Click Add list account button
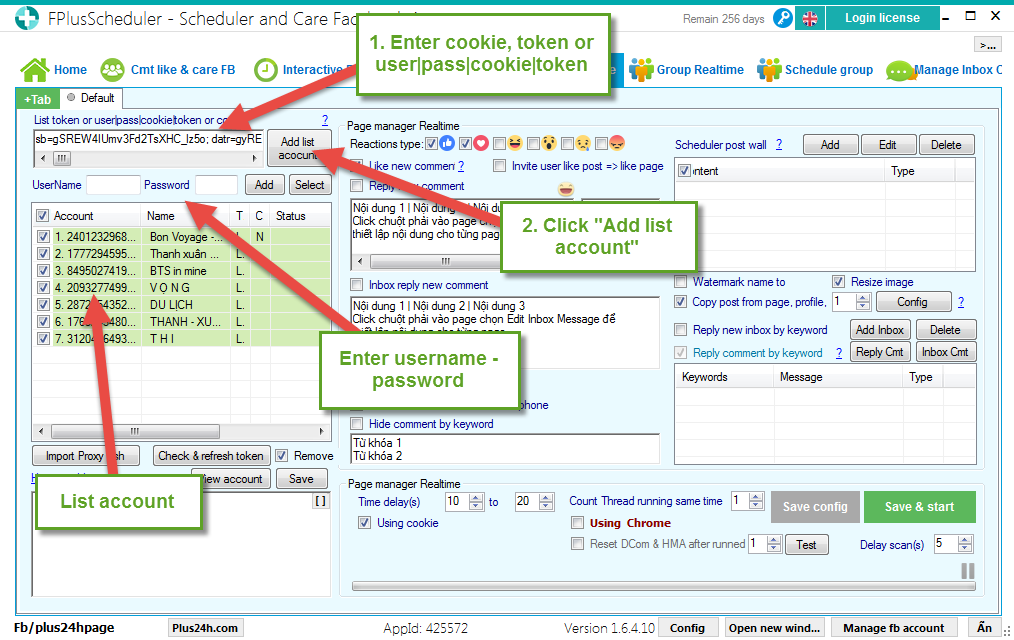1014x640 pixels. pos(297,148)
